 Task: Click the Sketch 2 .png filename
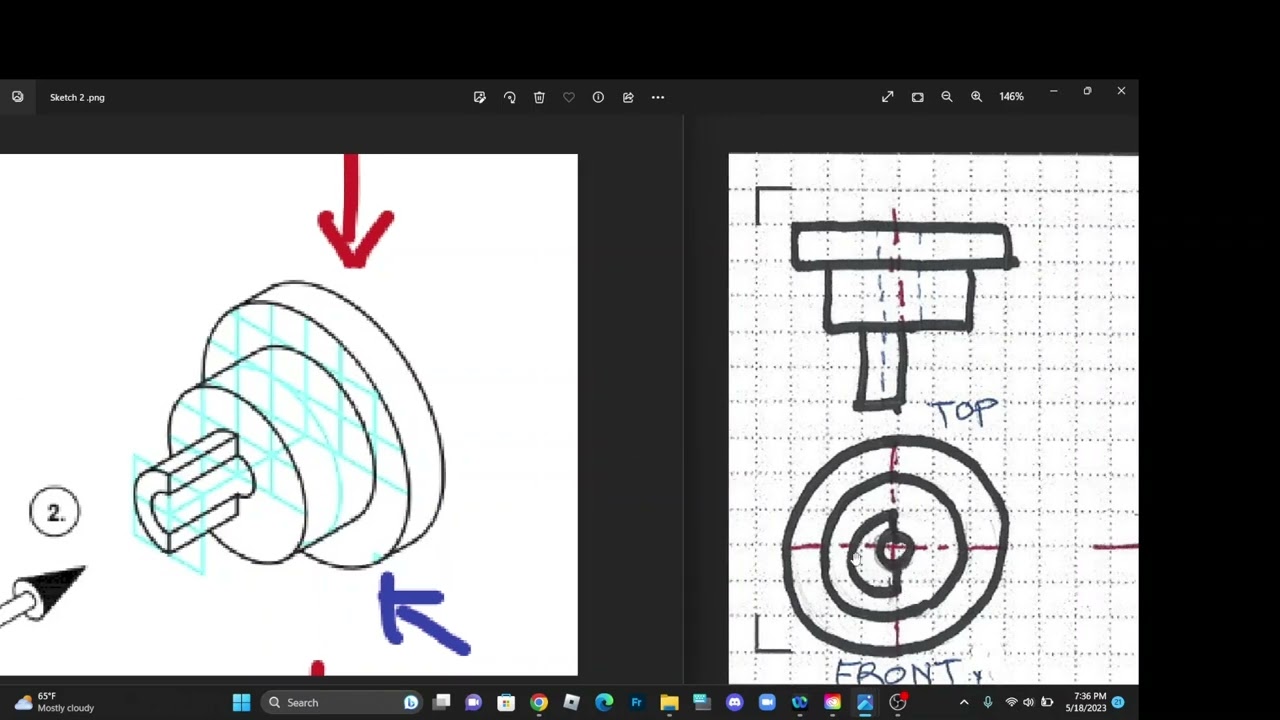77,97
